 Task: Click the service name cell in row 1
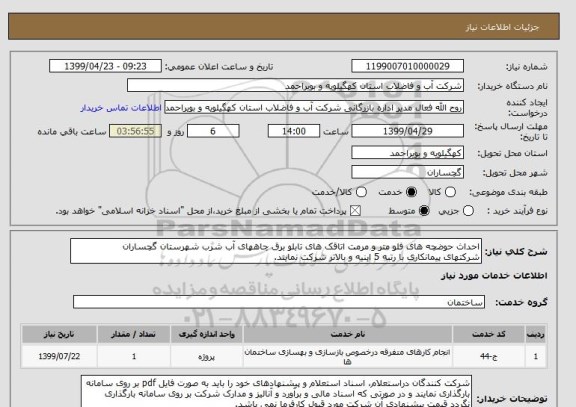click(348, 356)
